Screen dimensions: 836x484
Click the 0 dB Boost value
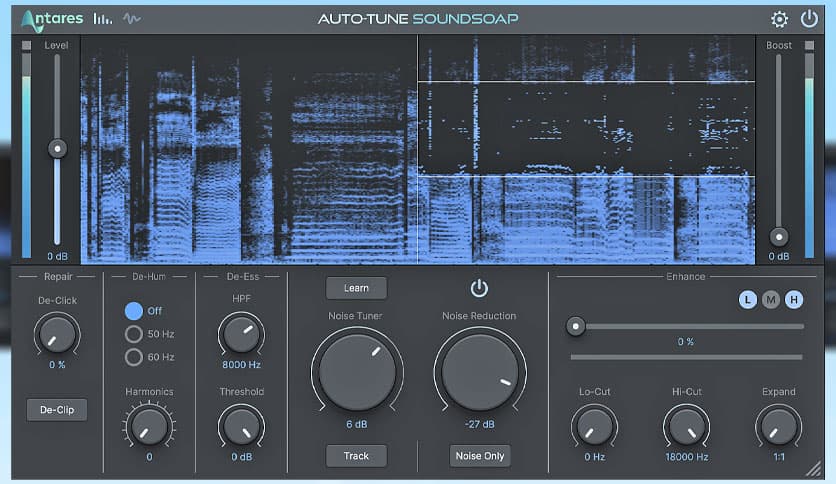[x=779, y=256]
